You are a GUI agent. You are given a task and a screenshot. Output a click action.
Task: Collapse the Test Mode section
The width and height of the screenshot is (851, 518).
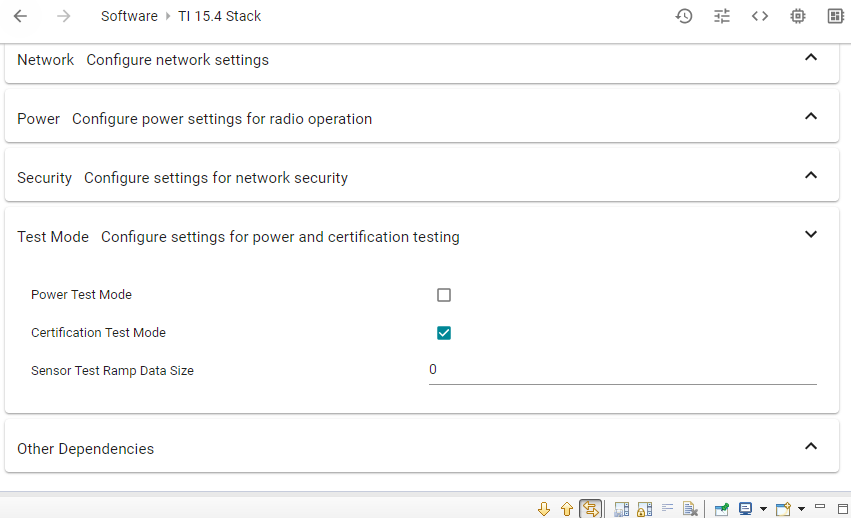pyautogui.click(x=811, y=234)
